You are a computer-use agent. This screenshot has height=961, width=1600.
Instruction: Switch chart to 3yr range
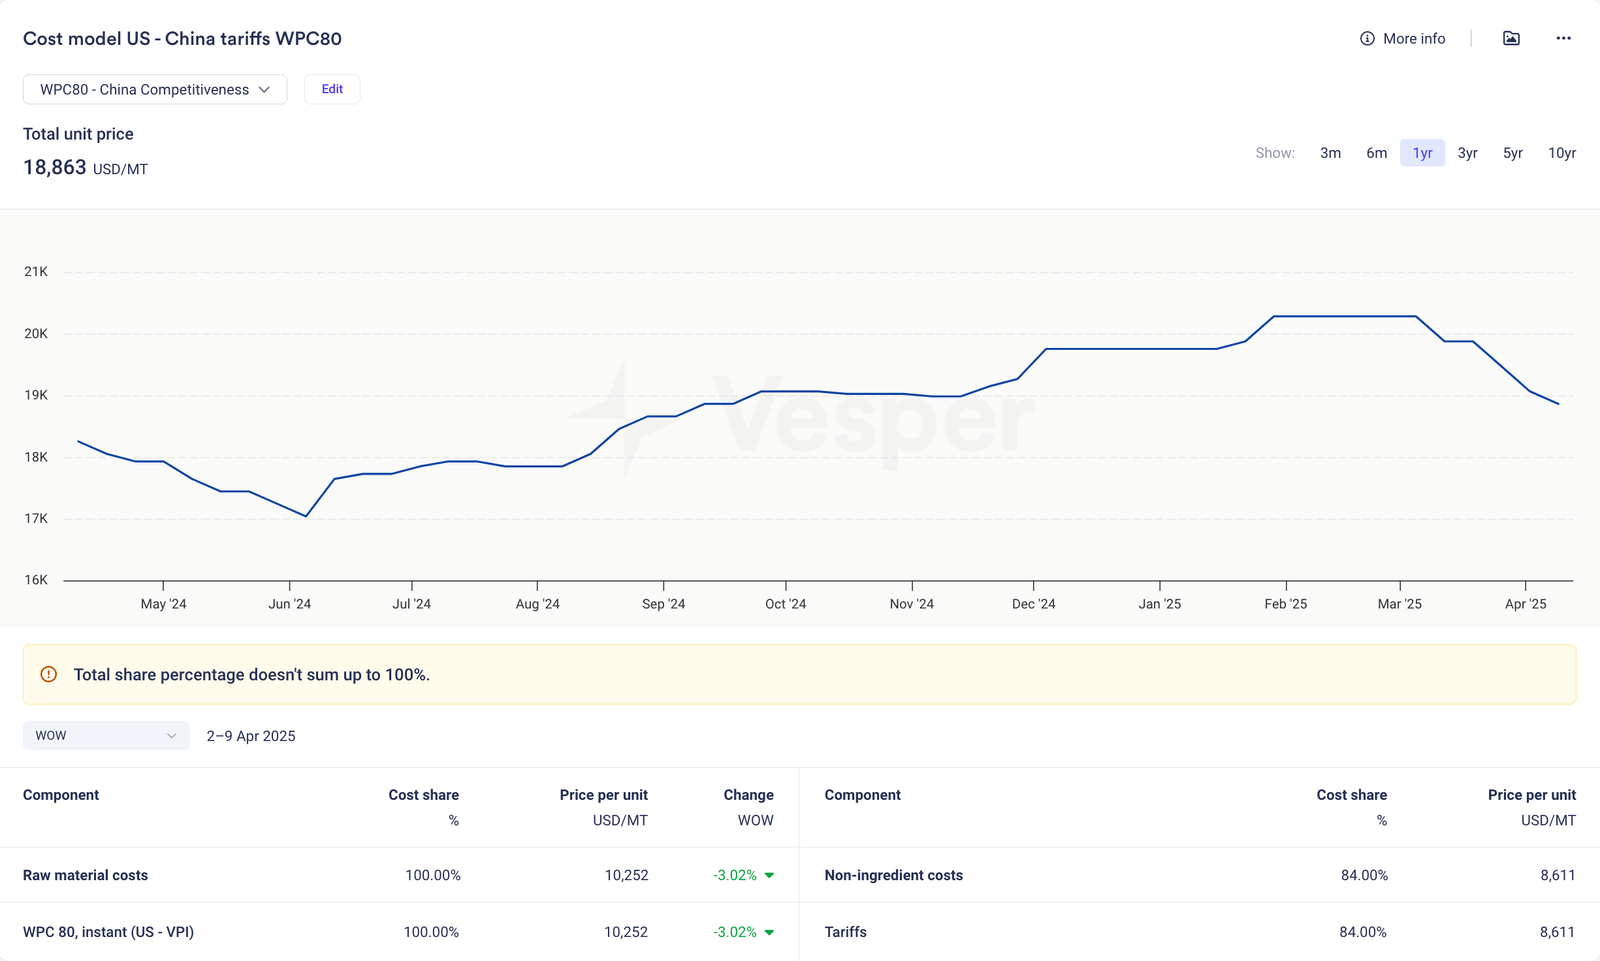coord(1467,153)
